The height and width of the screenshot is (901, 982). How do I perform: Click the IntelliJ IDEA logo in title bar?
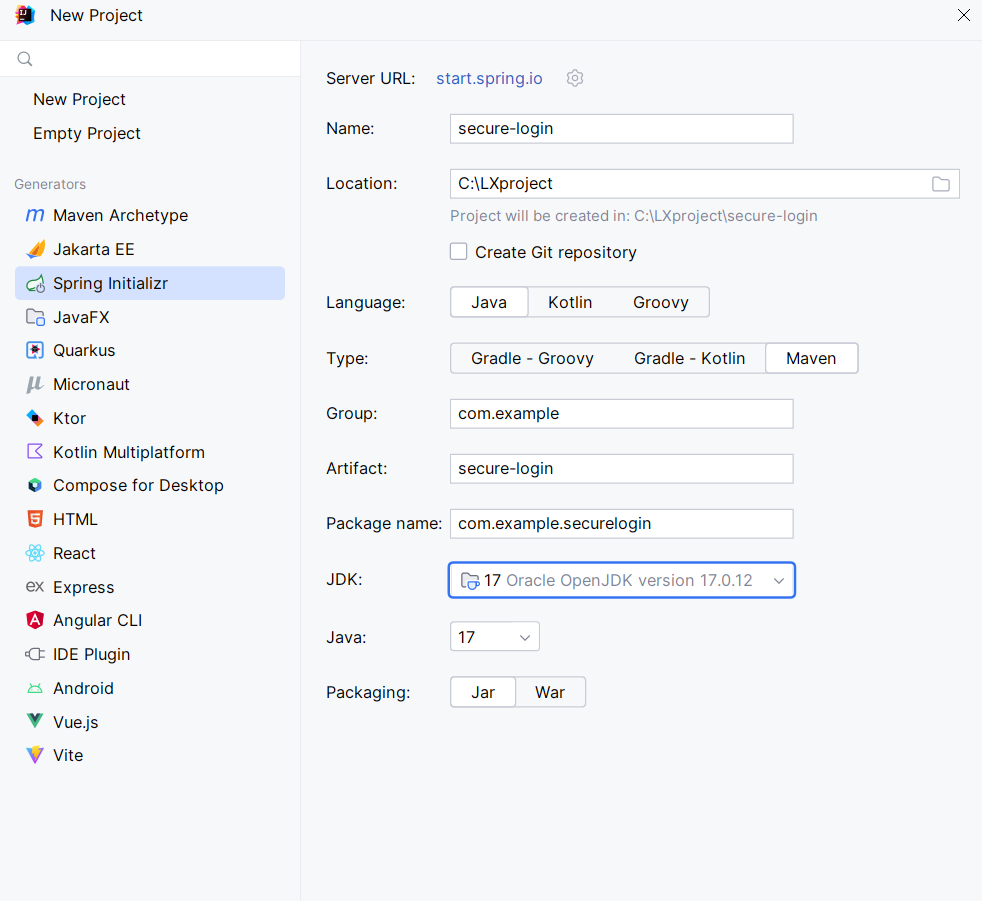tap(25, 15)
